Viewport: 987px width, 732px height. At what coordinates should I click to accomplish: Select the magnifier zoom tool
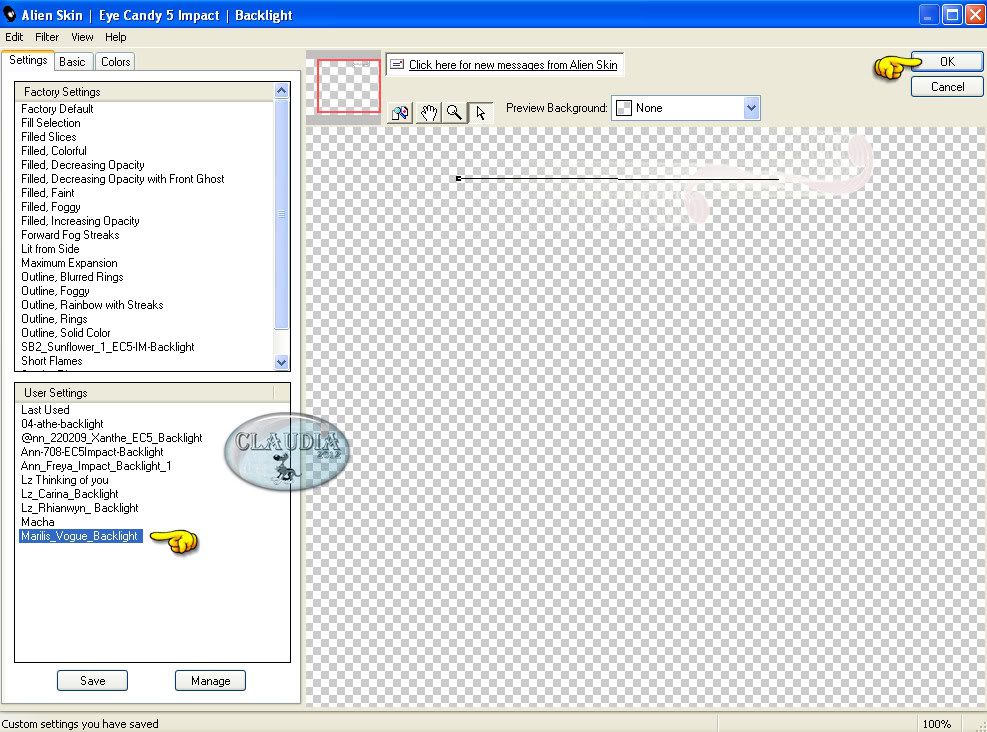(454, 113)
